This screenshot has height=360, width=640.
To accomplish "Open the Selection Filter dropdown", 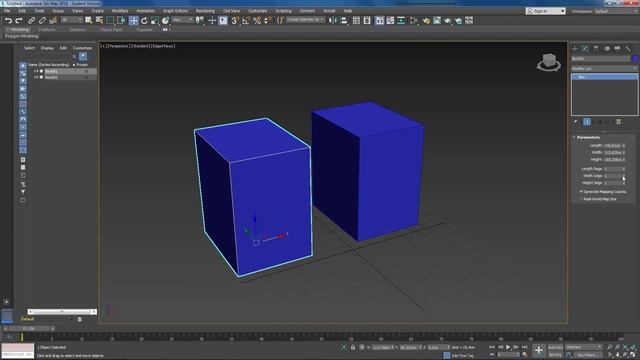I will 71,20.
